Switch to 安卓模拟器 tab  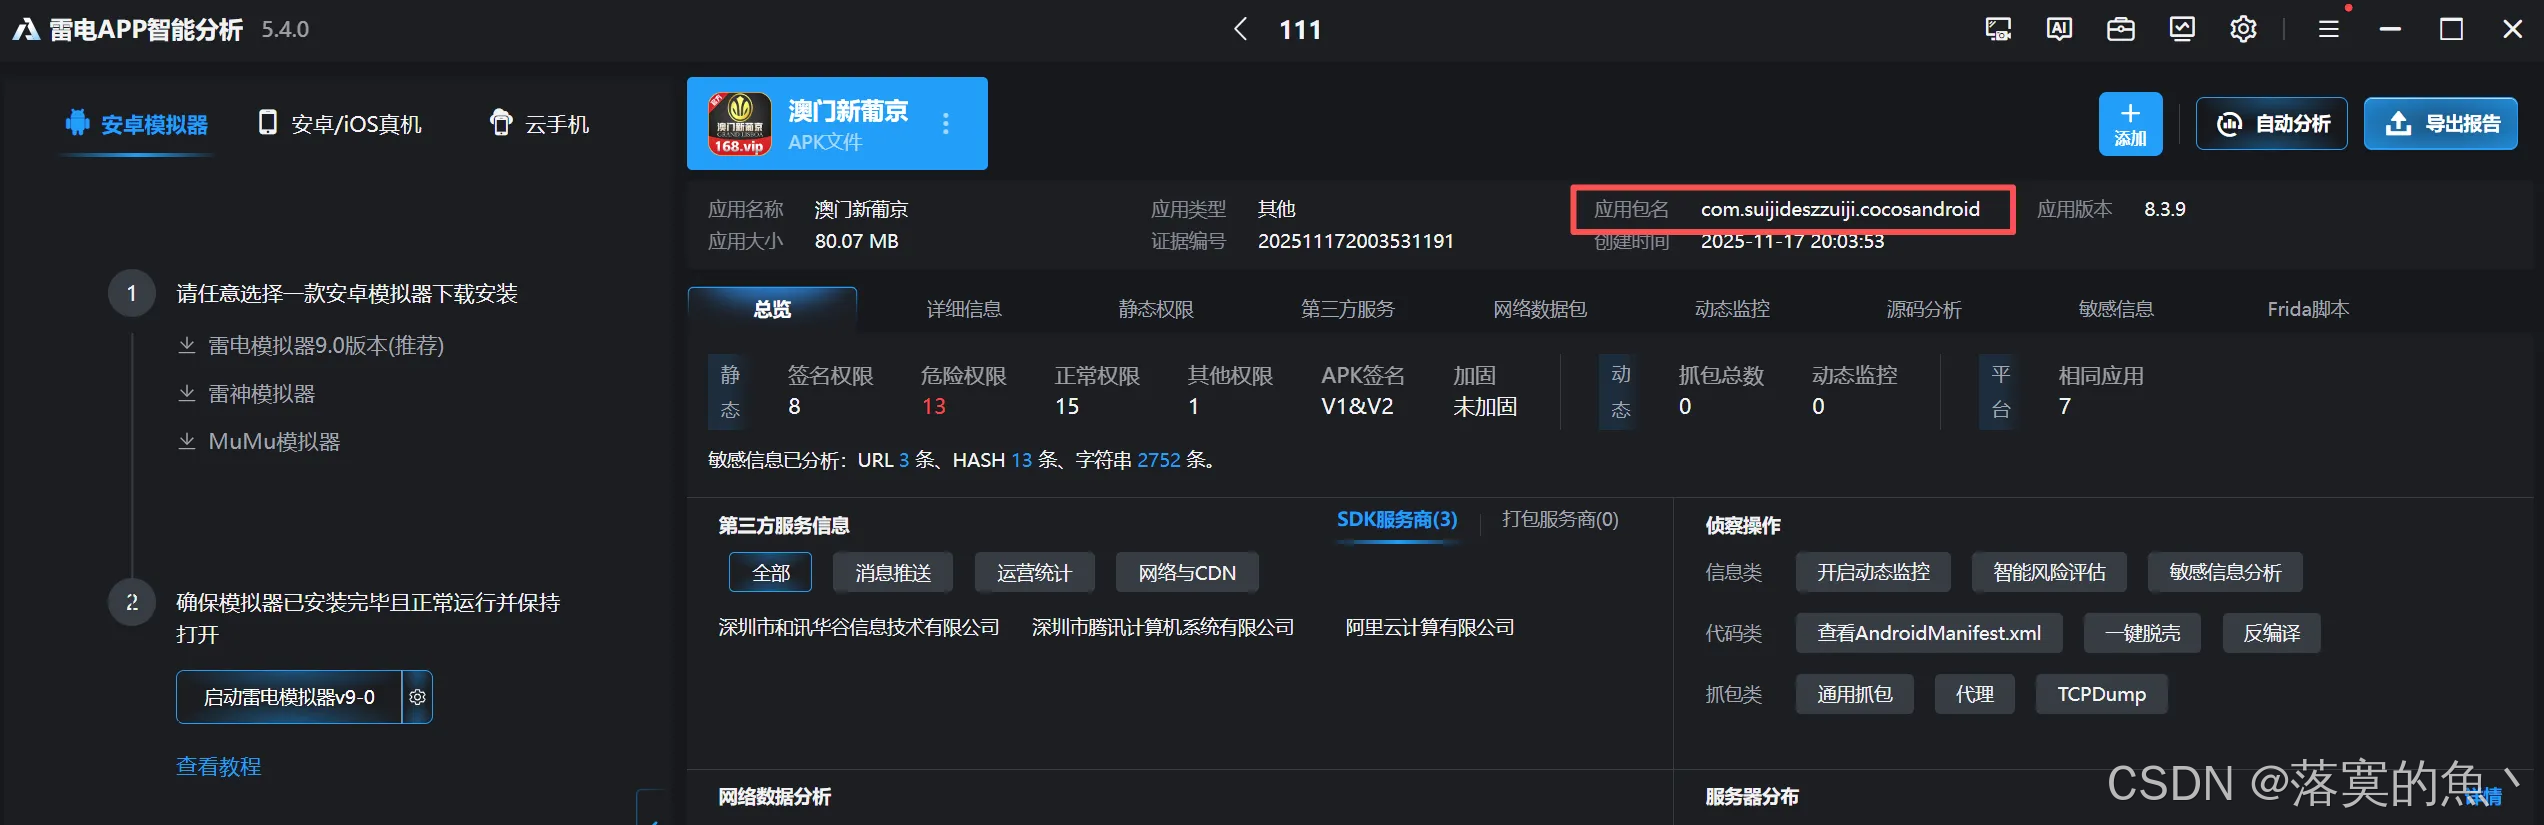[137, 124]
